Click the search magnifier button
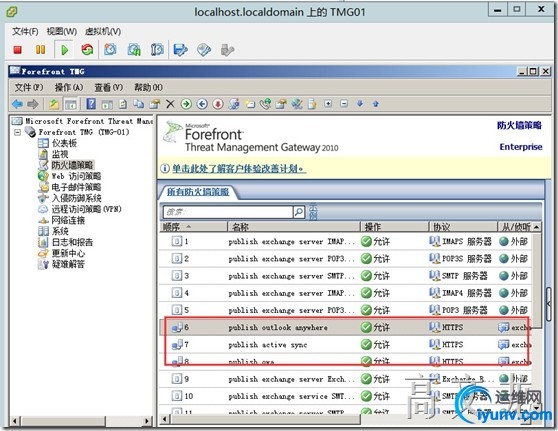This screenshot has width=558, height=431. (x=299, y=212)
